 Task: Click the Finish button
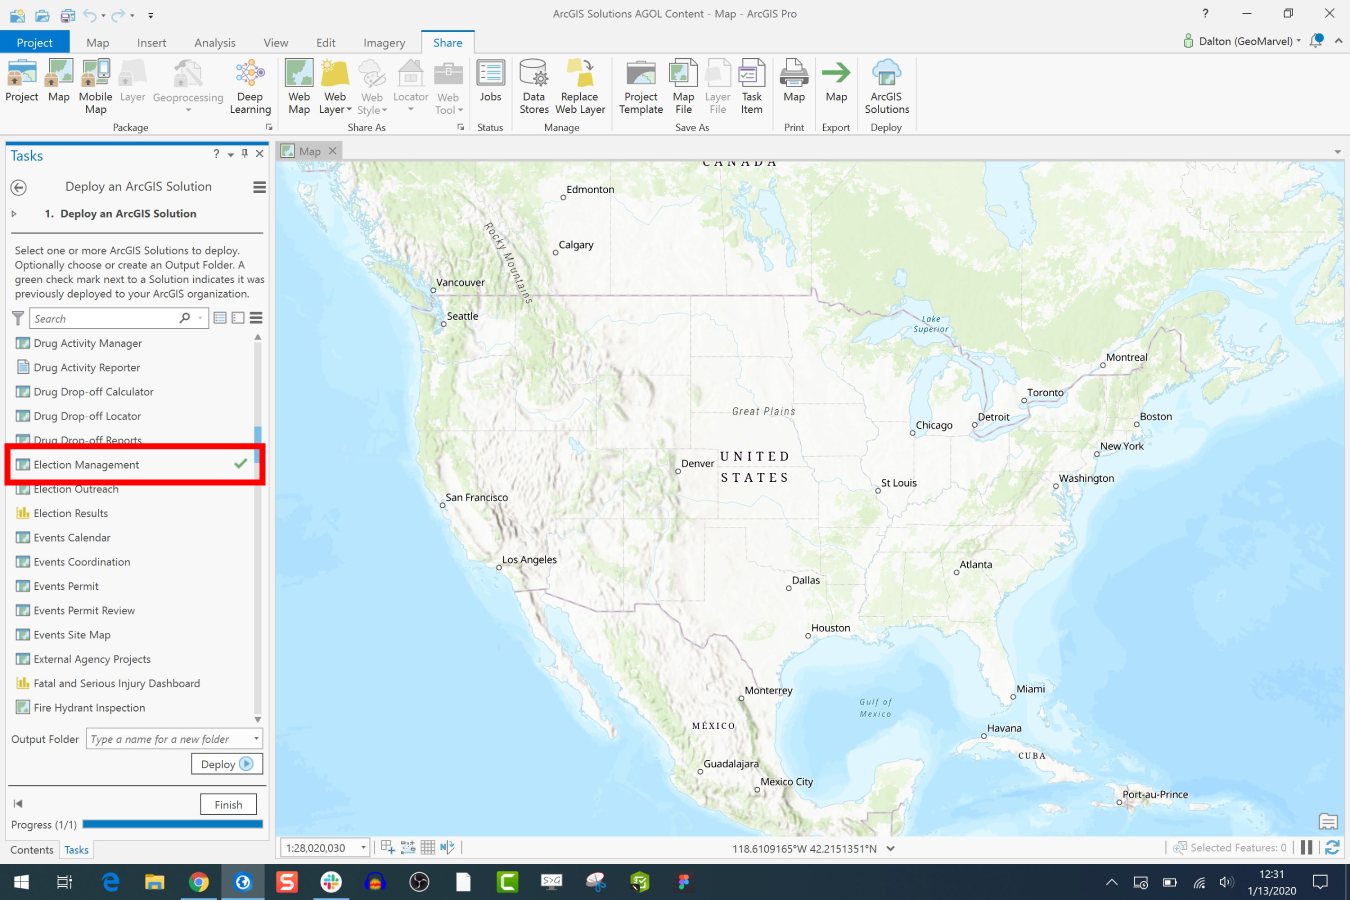228,804
